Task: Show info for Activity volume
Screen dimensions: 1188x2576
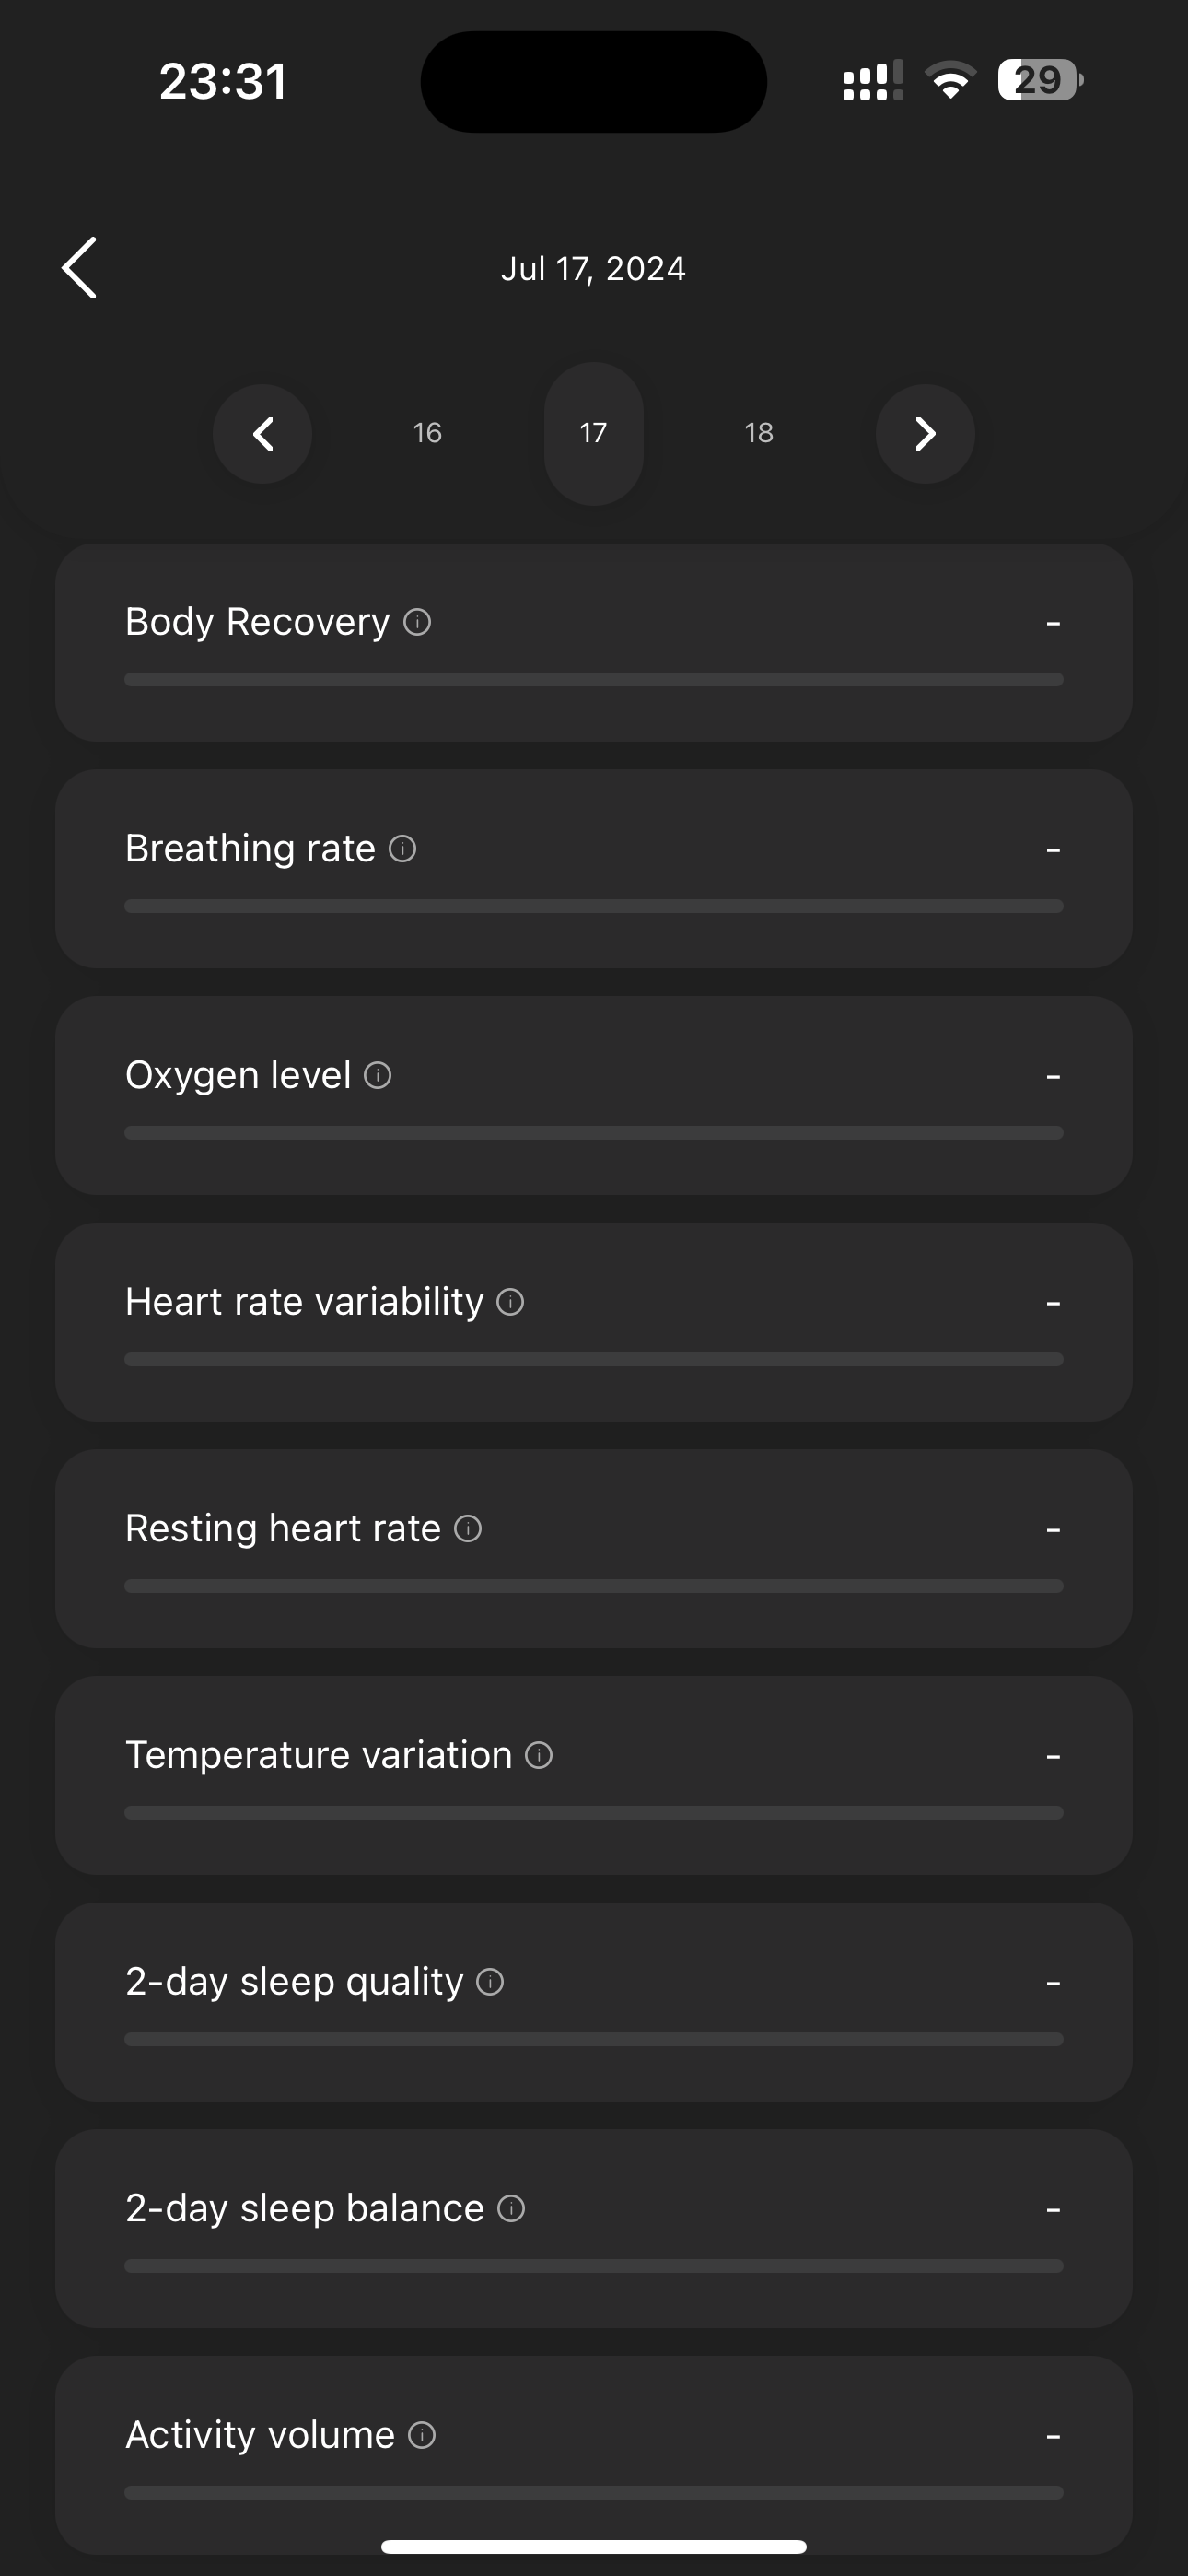Action: [x=422, y=2435]
